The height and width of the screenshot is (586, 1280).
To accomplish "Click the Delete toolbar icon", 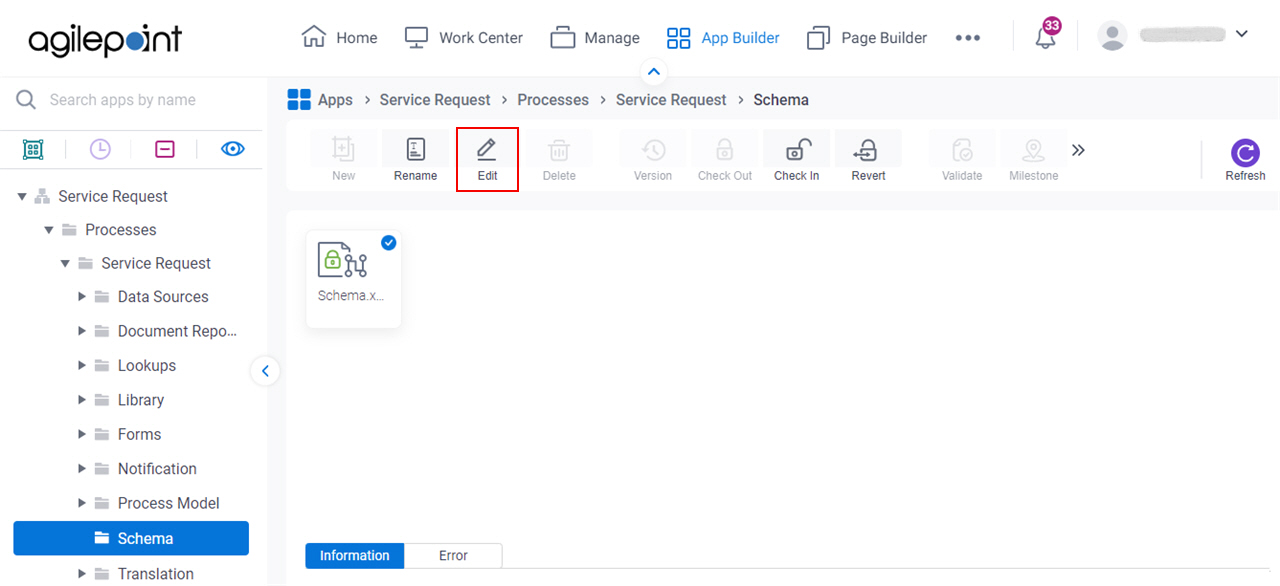I will [559, 150].
